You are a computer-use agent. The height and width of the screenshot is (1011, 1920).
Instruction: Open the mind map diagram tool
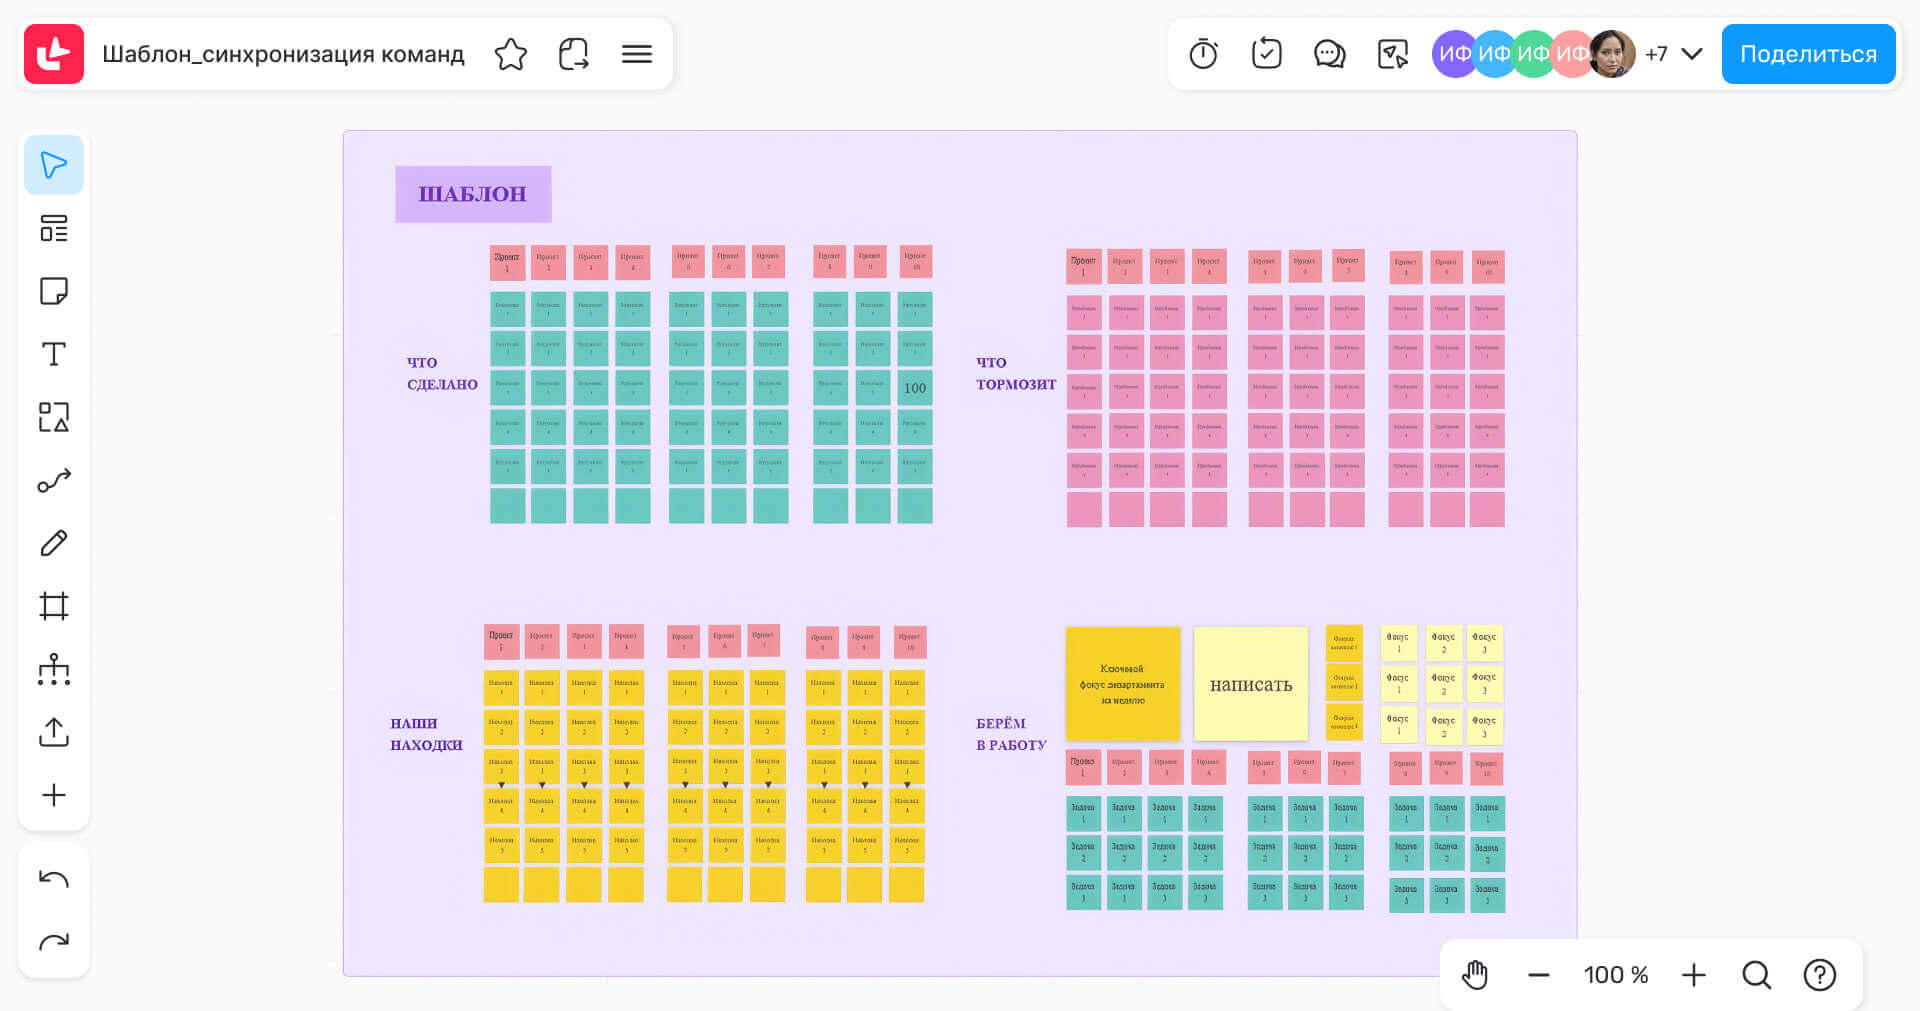pos(54,669)
